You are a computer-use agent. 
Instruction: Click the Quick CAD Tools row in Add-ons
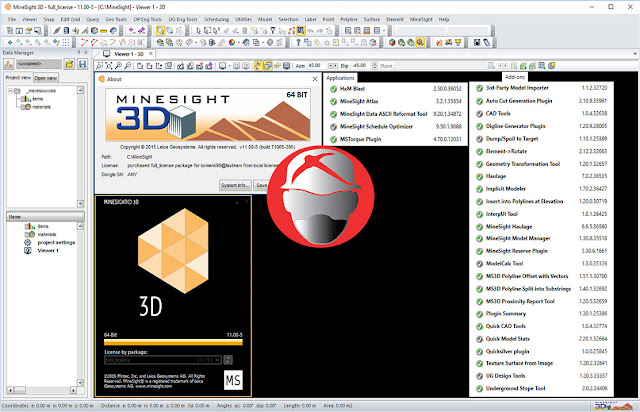click(x=542, y=326)
